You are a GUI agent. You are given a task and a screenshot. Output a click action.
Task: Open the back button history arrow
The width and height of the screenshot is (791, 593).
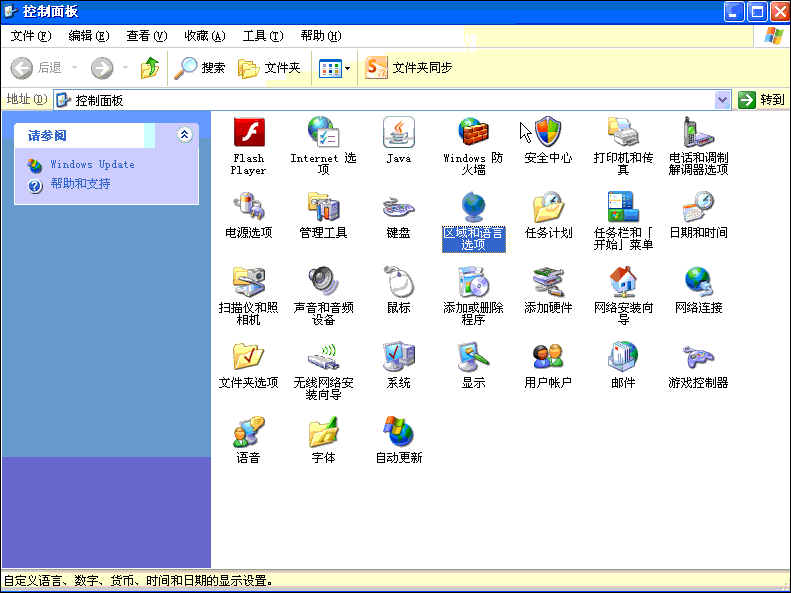click(x=74, y=68)
